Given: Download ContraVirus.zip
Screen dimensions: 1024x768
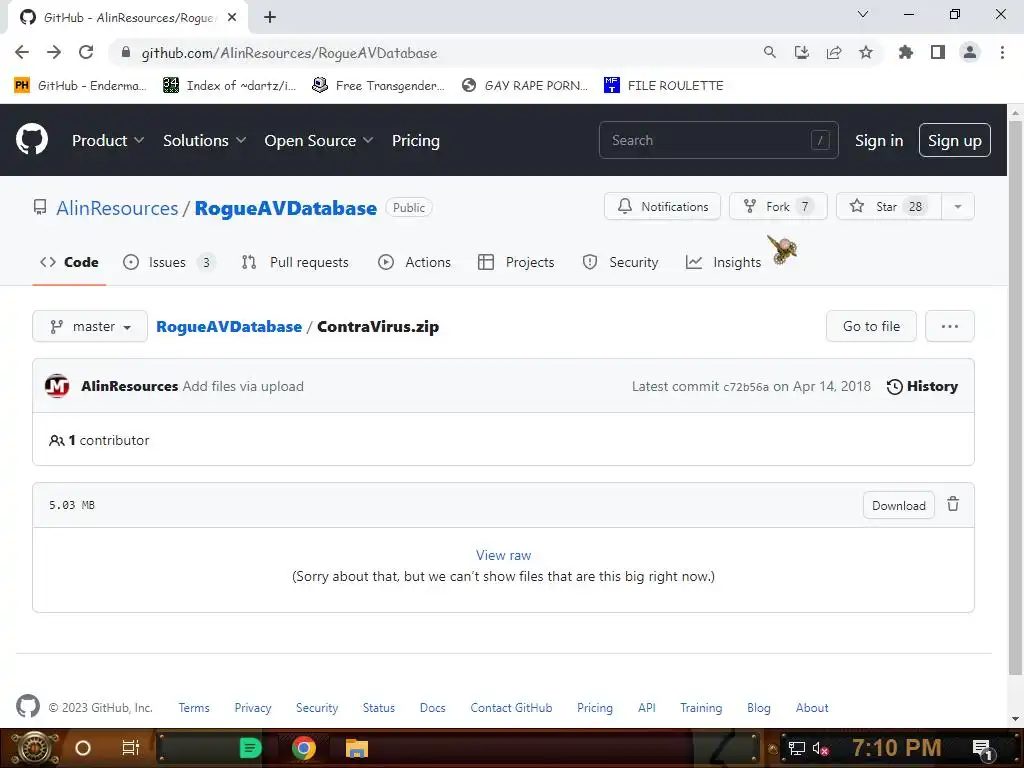Looking at the screenshot, I should pos(899,505).
